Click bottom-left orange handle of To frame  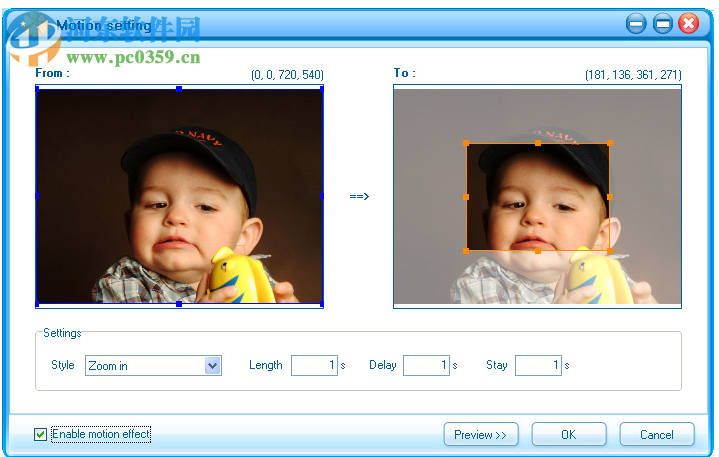coord(466,251)
